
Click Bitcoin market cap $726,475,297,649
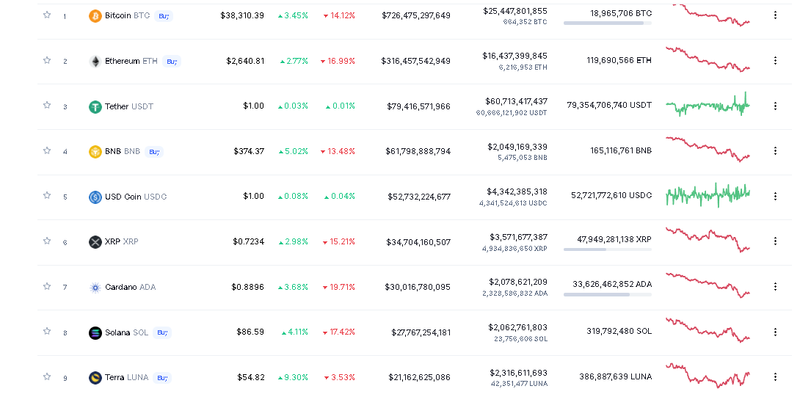pos(416,16)
